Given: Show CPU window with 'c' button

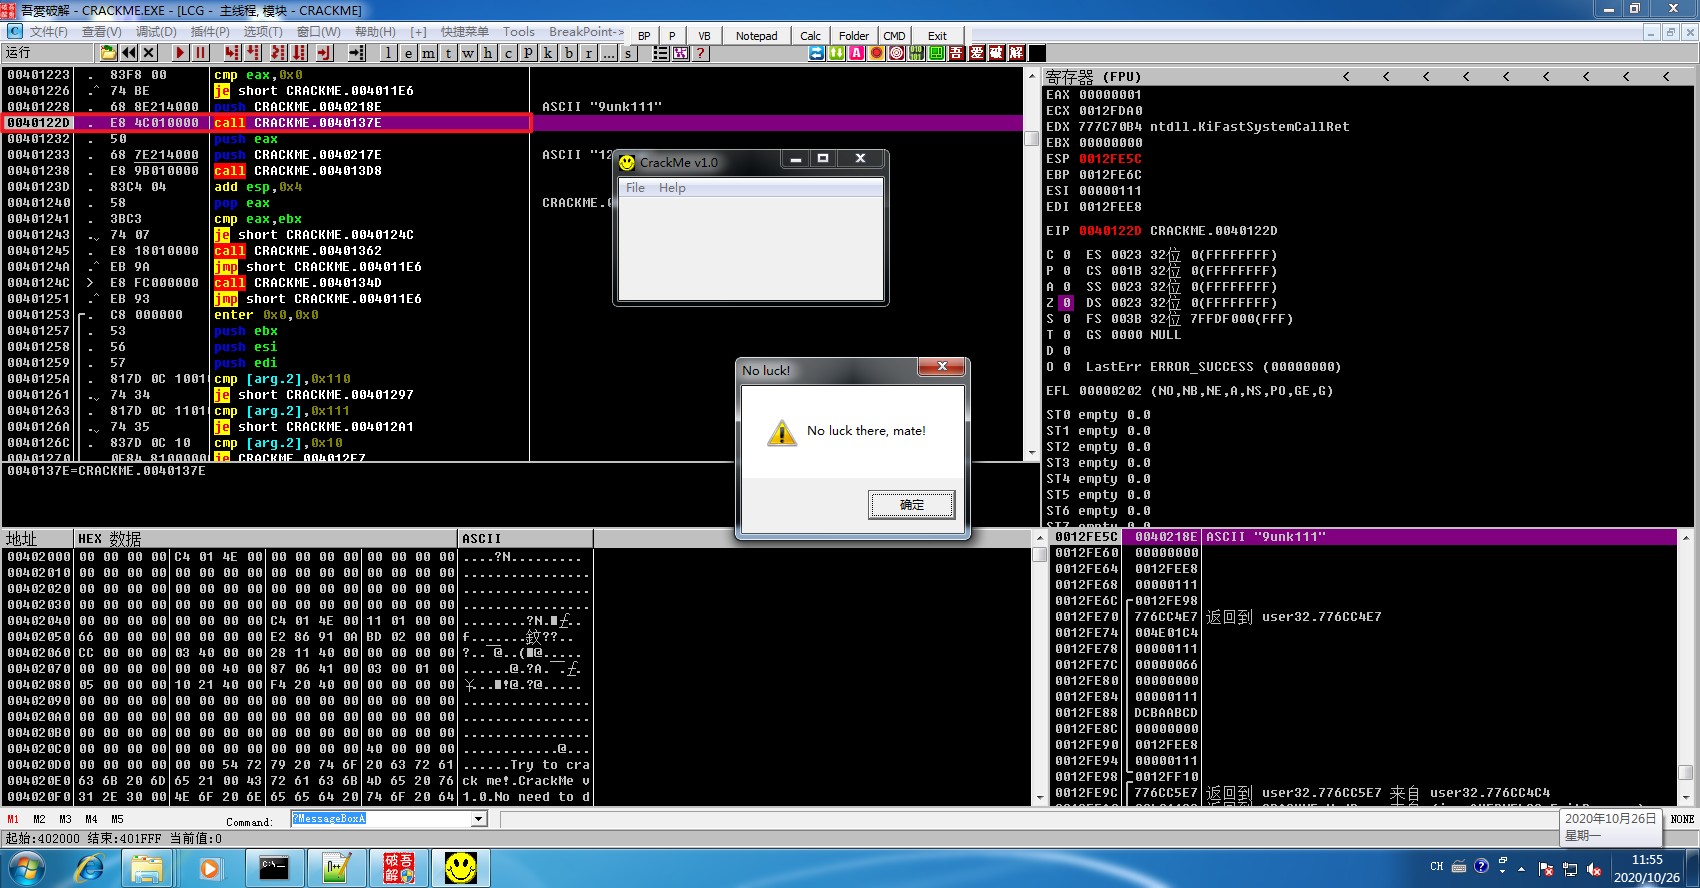Looking at the screenshot, I should 508,53.
